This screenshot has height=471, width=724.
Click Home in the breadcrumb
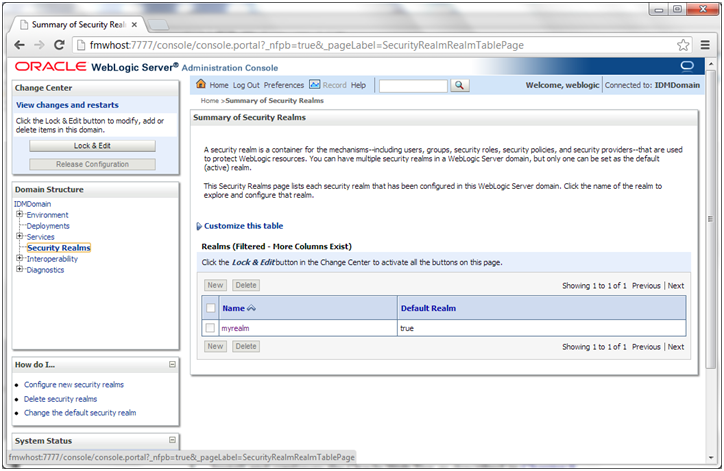(x=210, y=100)
